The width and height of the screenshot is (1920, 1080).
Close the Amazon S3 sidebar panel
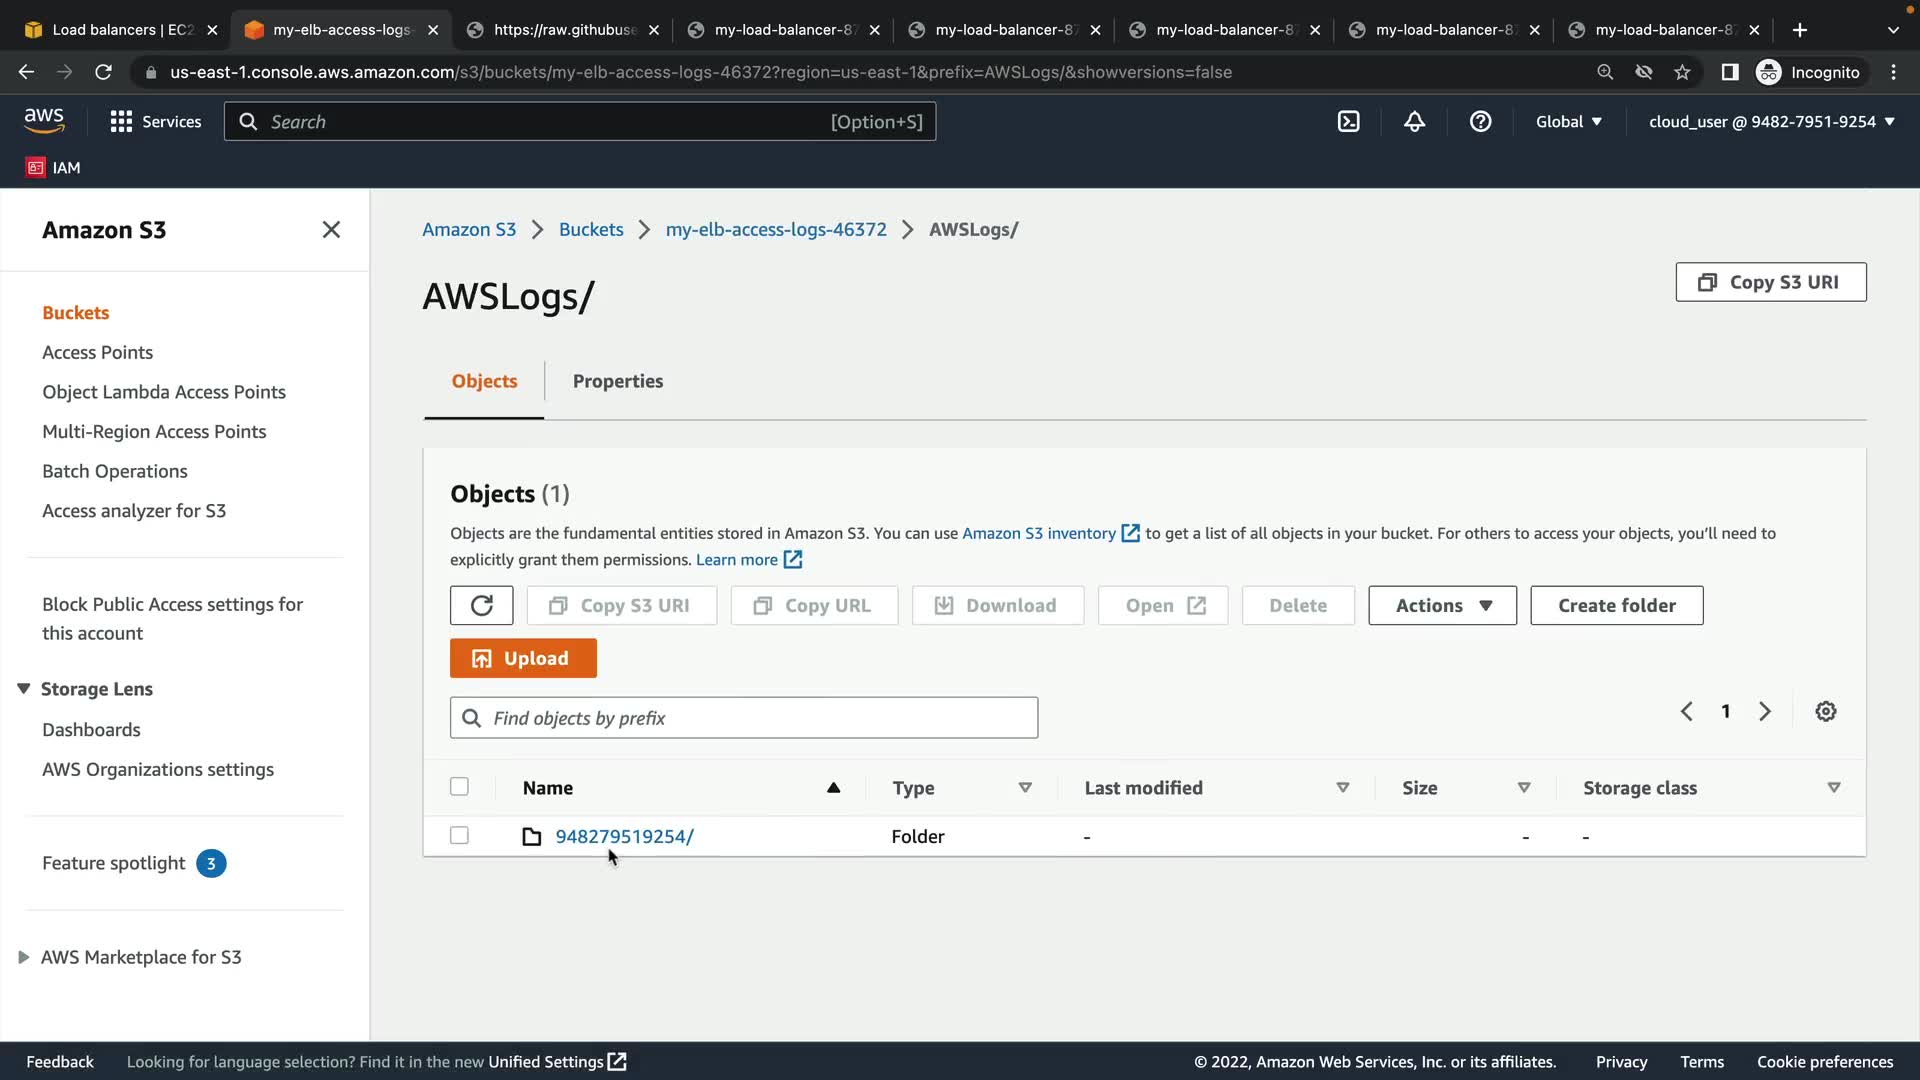(331, 230)
